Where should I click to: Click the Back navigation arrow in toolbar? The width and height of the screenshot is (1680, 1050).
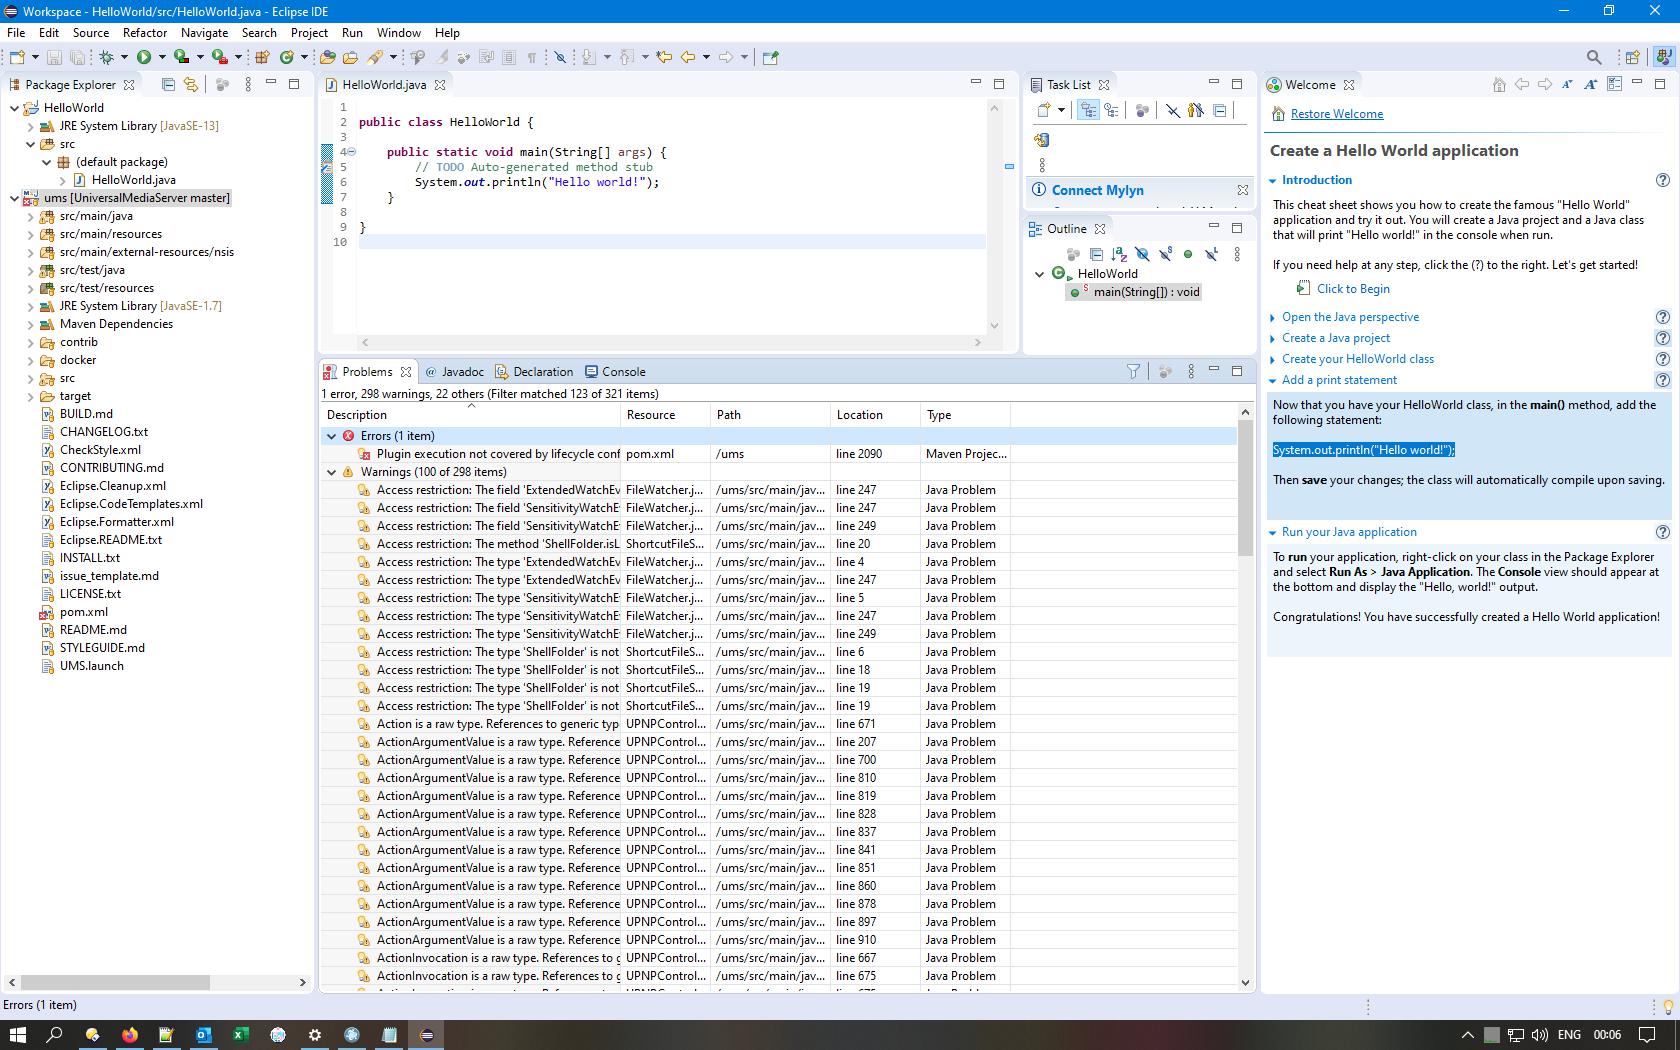[687, 57]
